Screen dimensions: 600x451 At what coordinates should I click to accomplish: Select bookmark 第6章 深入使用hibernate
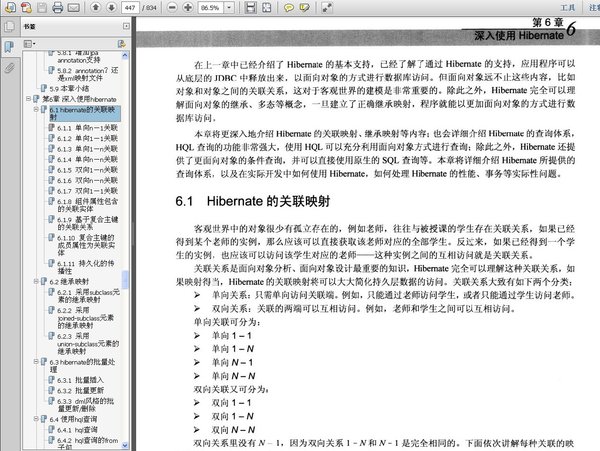click(79, 99)
